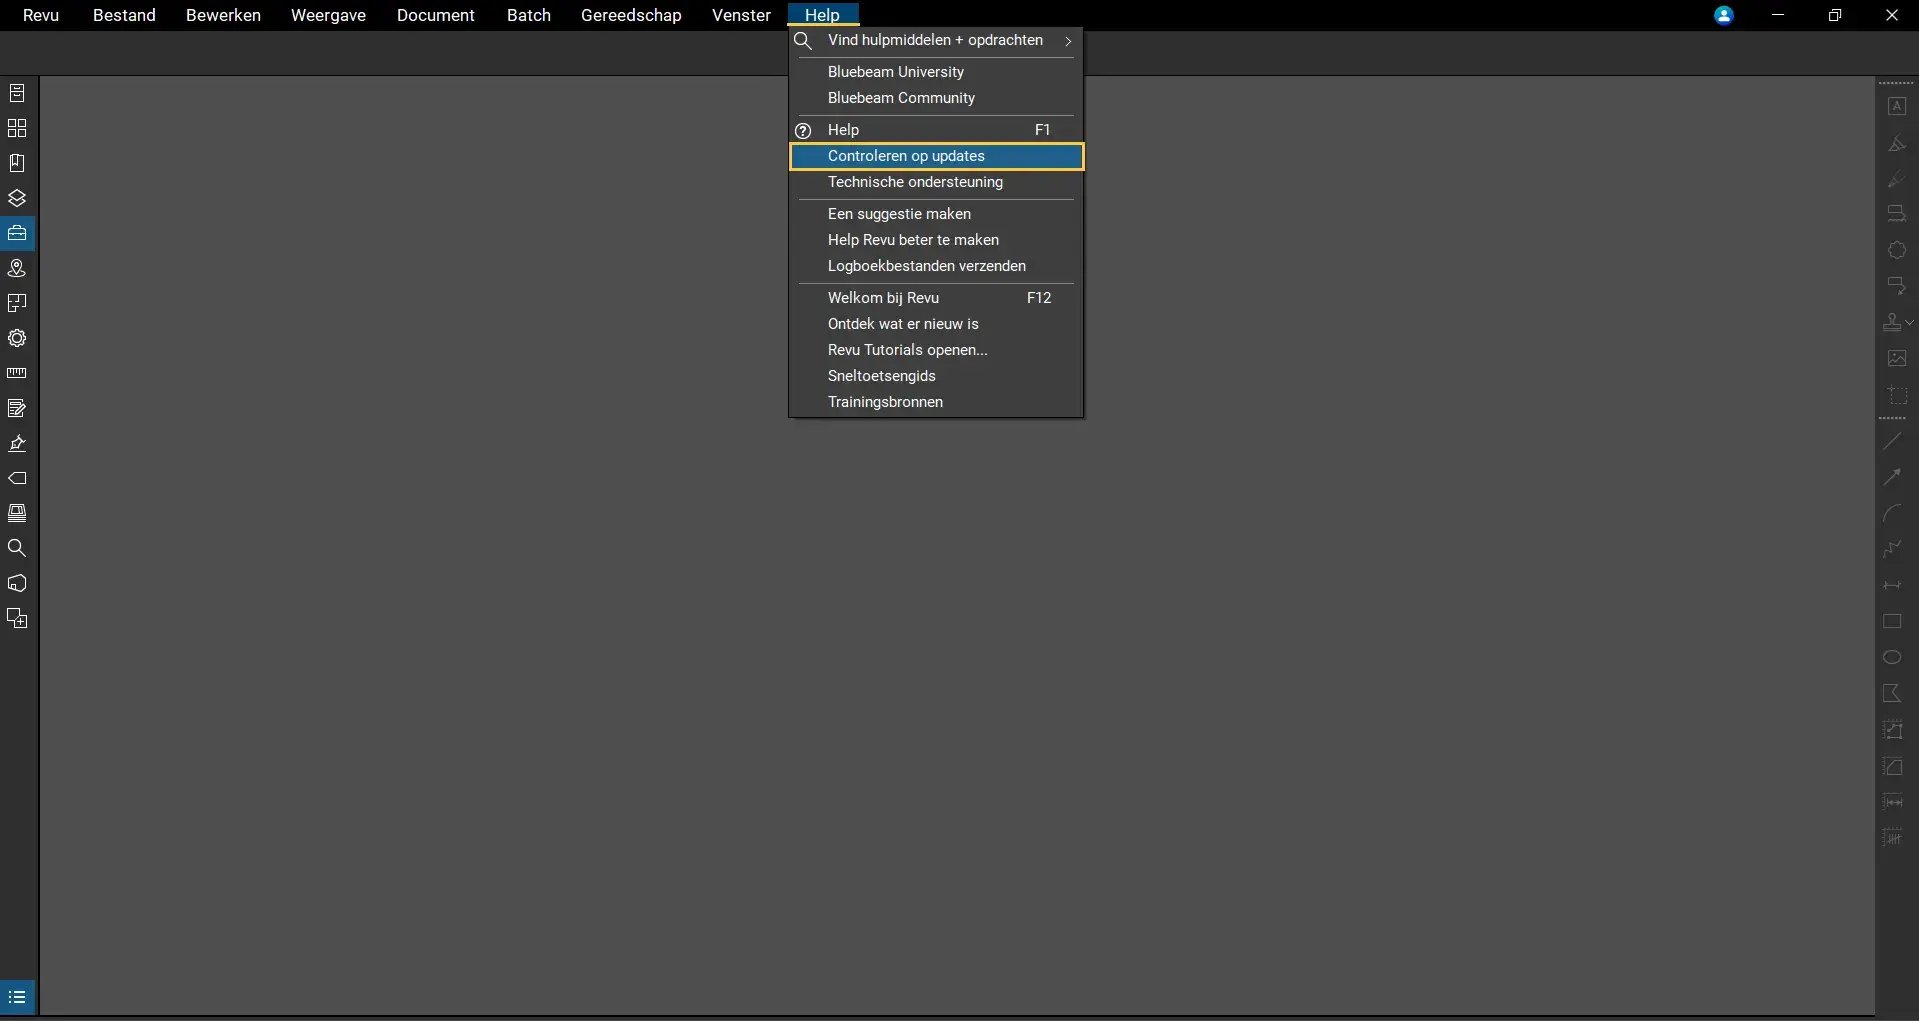Select the Callout tool
1919x1021 pixels.
tap(1896, 286)
